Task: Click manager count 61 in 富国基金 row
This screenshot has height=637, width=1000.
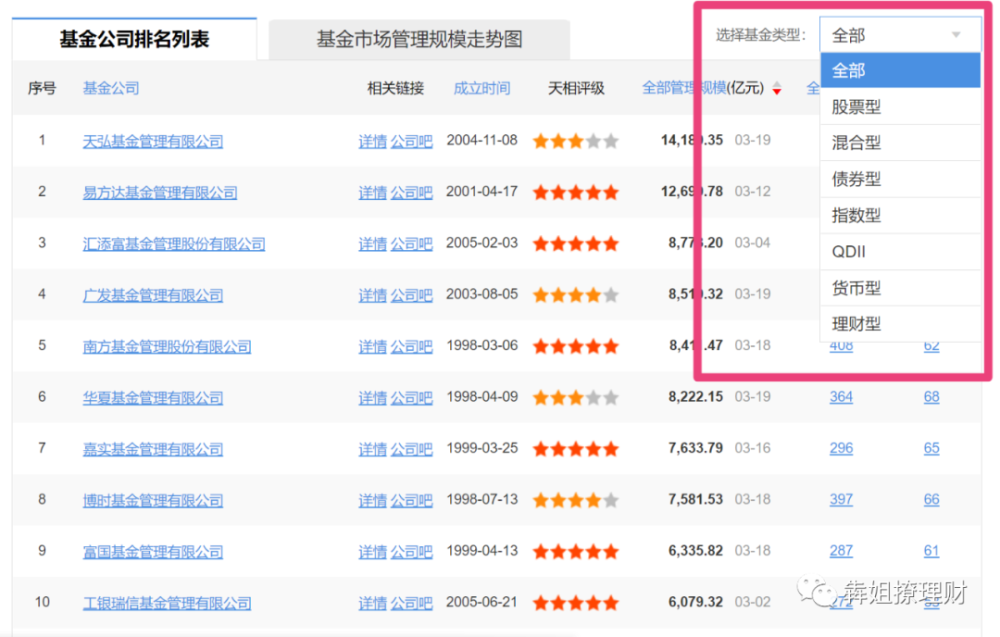Action: tap(932, 550)
